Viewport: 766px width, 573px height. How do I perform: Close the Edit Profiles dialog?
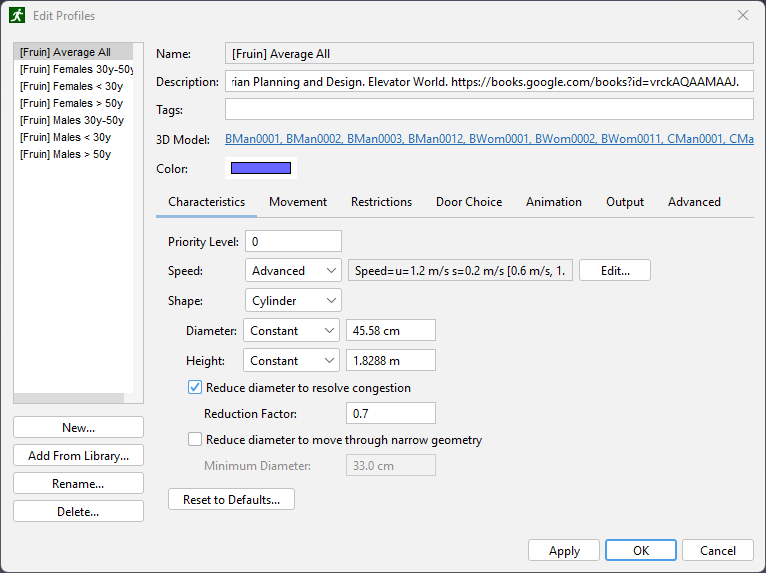pyautogui.click(x=743, y=16)
